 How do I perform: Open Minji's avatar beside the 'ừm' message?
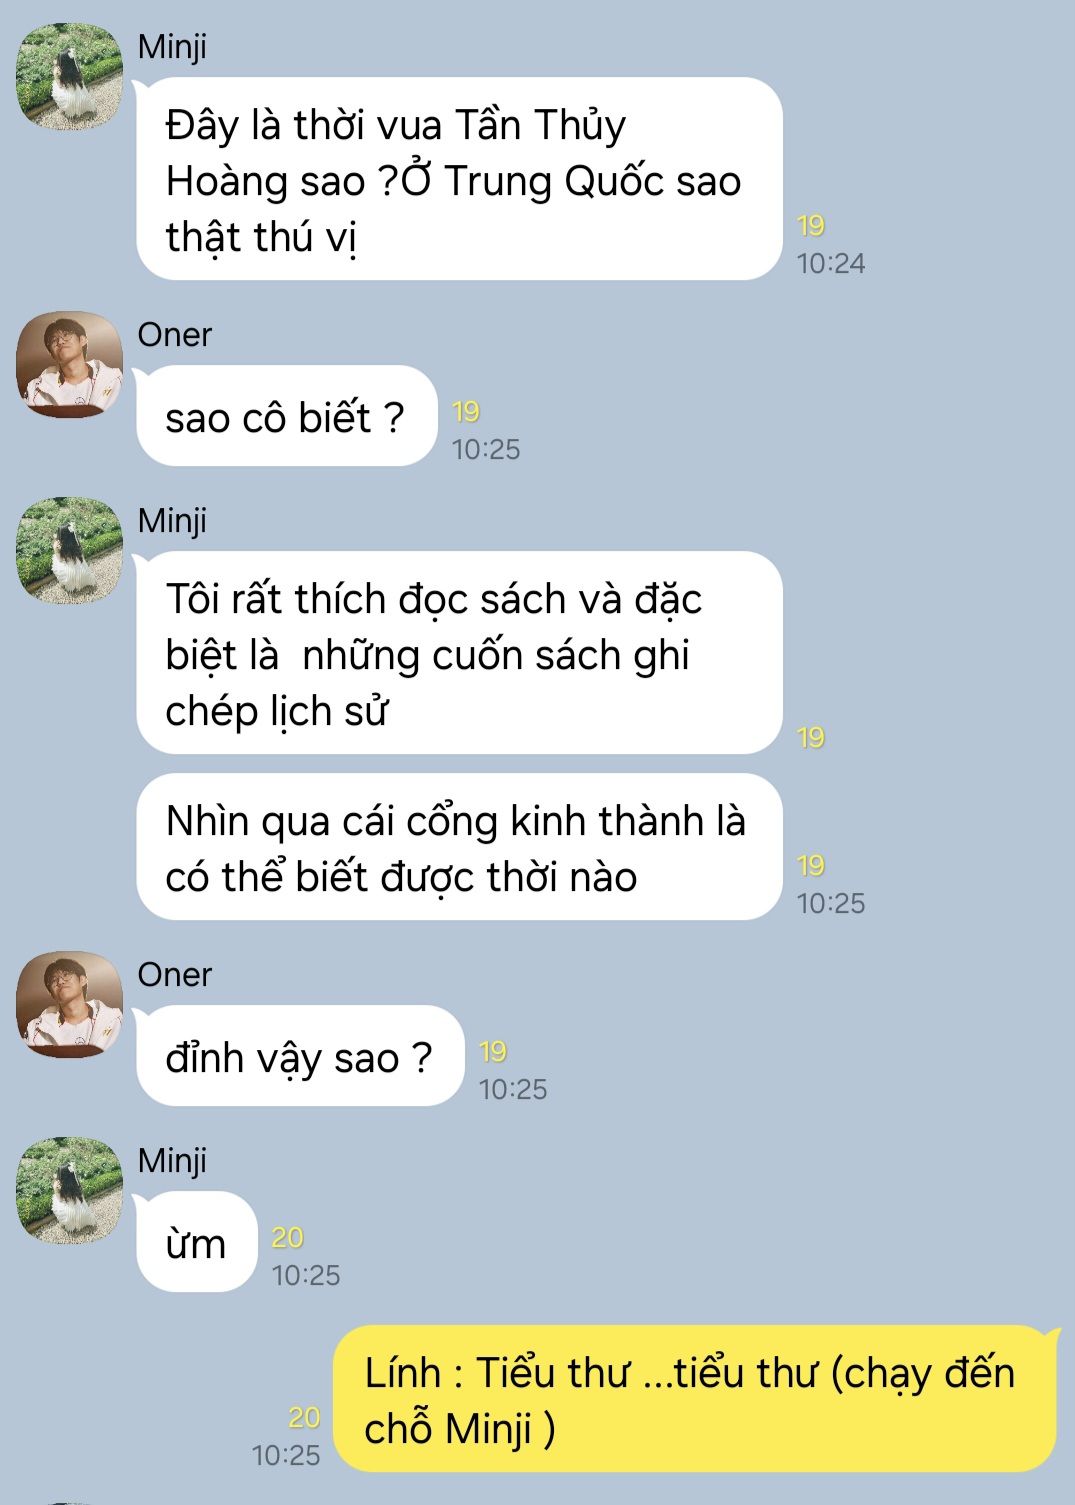tap(69, 1190)
